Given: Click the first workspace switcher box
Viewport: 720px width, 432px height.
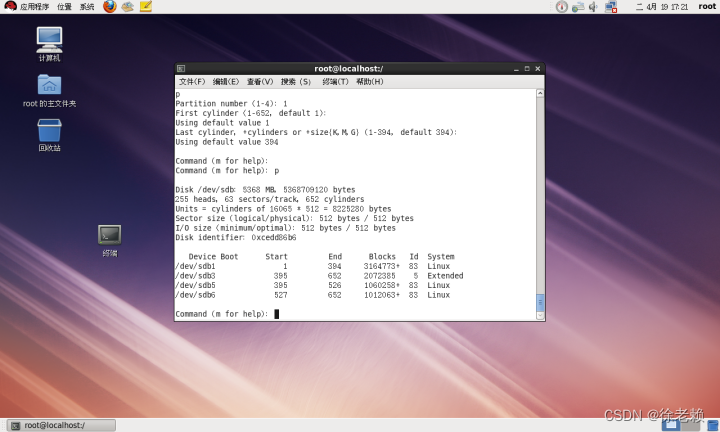Looking at the screenshot, I should [670, 426].
